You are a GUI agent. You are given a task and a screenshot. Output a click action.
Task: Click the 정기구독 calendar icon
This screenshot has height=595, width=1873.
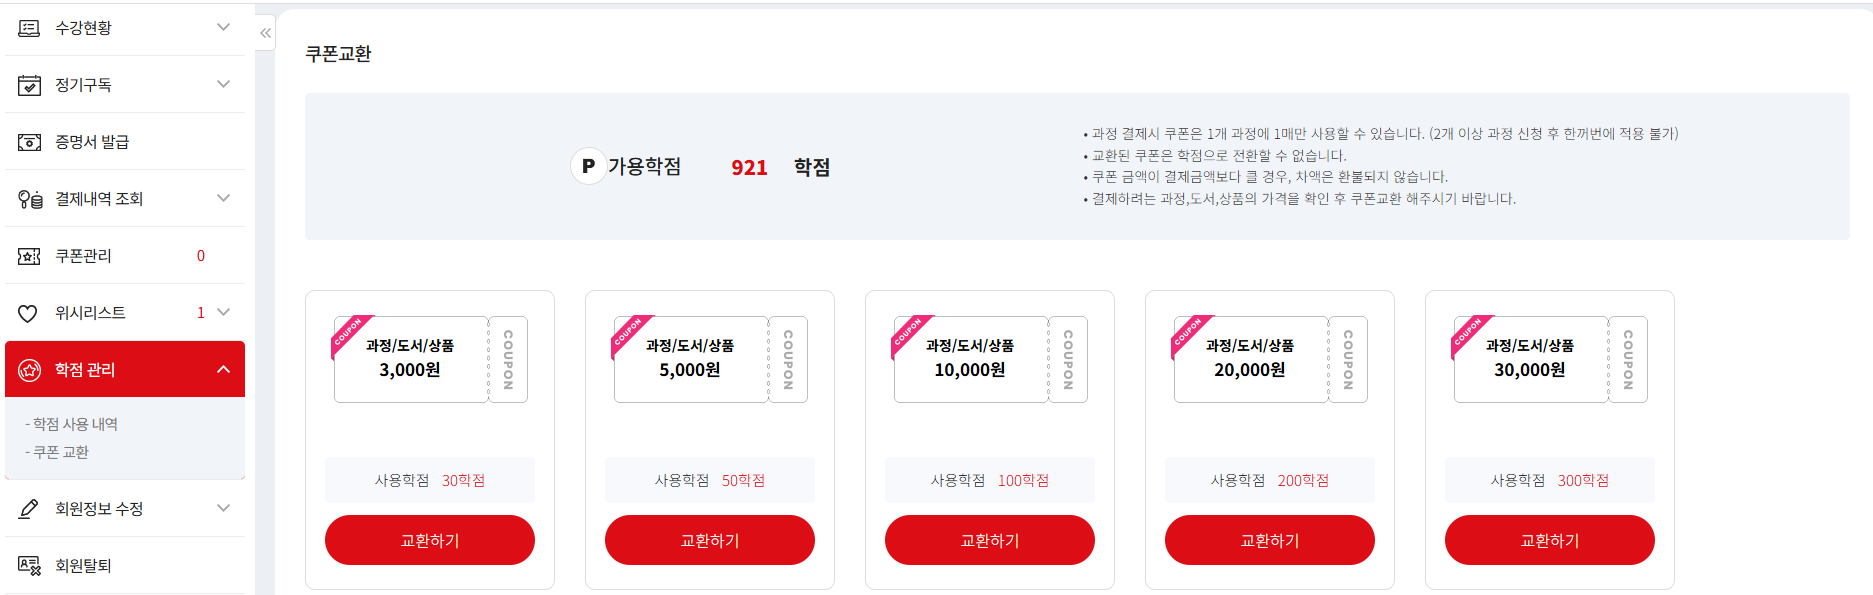pos(29,85)
